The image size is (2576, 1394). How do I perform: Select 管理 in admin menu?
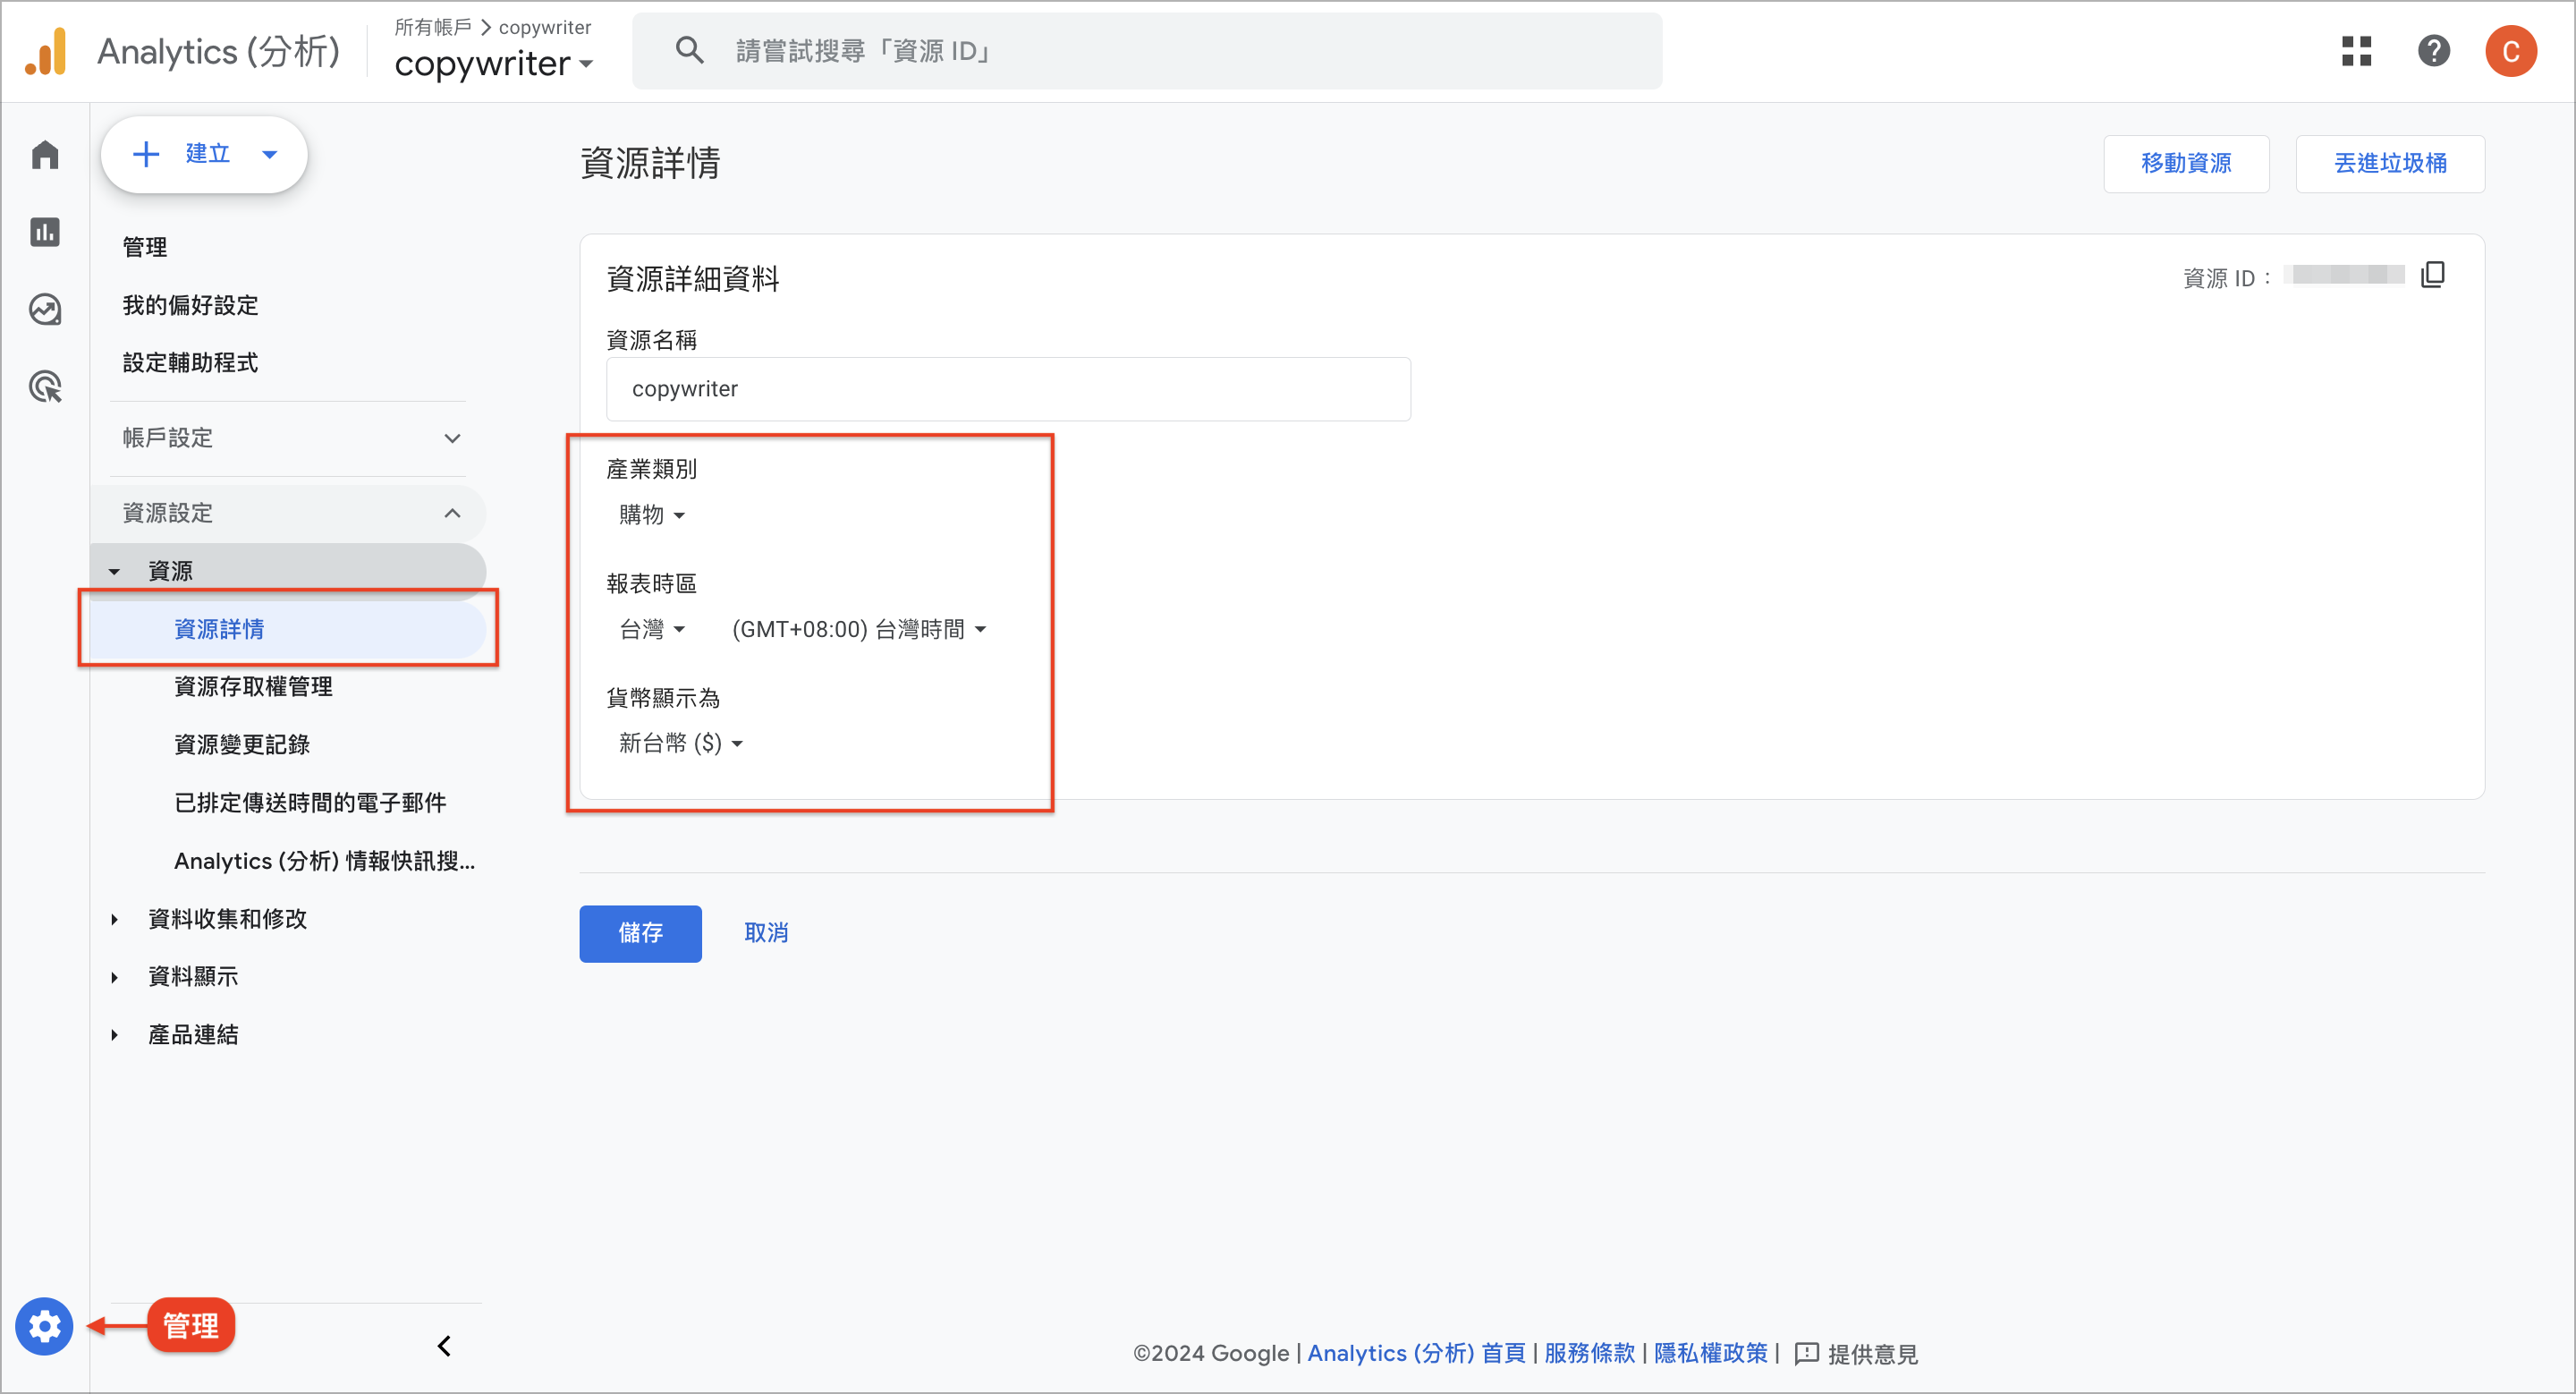pos(145,247)
